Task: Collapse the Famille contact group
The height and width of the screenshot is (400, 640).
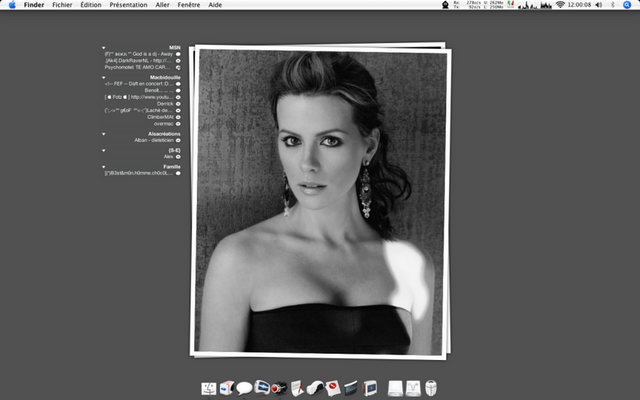Action: [103, 166]
